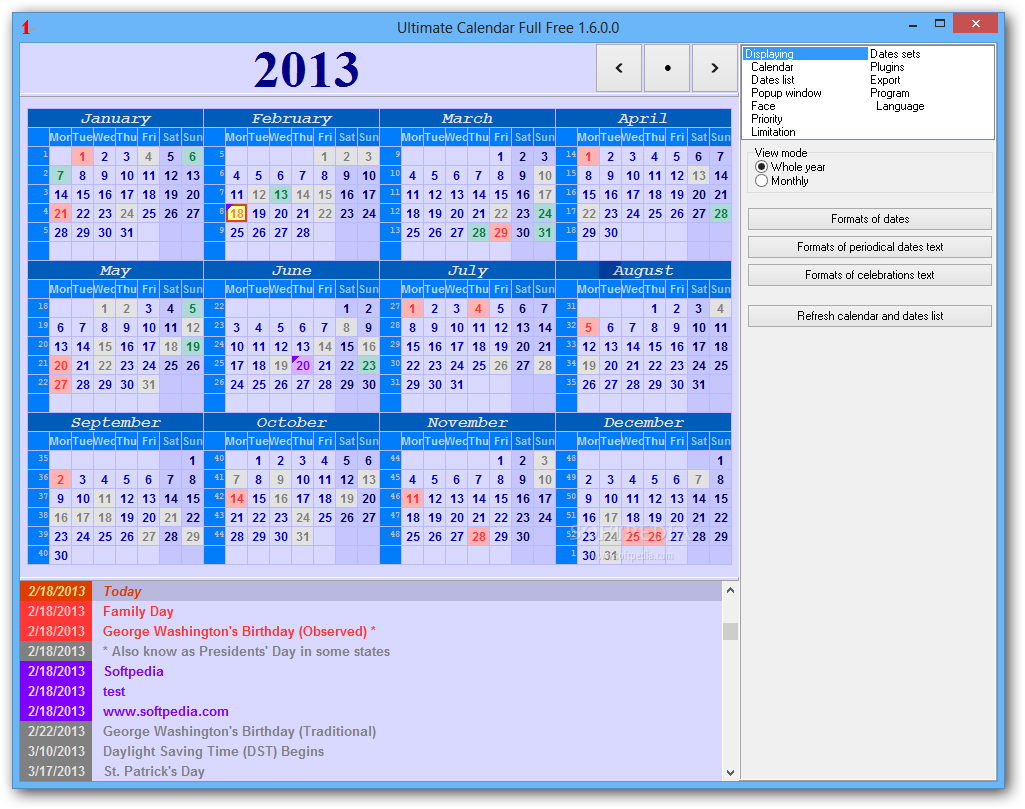Screen dimensions: 1025x809
Task: Click Refresh calendar and dates list
Action: (x=869, y=316)
